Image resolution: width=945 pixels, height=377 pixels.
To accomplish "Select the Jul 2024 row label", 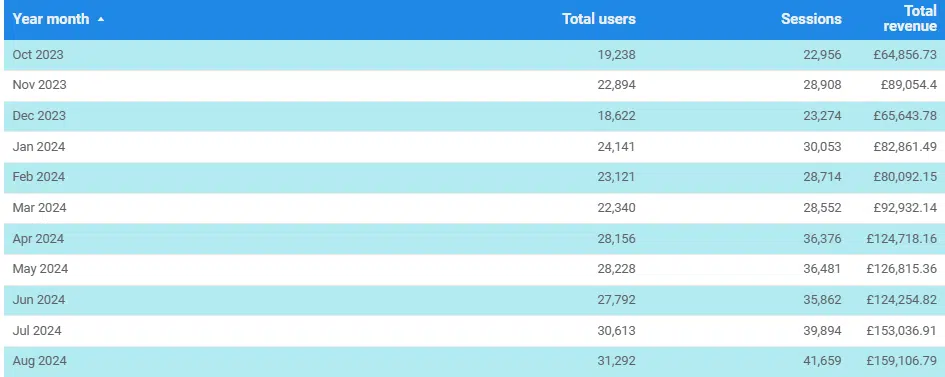I will 37,331.
